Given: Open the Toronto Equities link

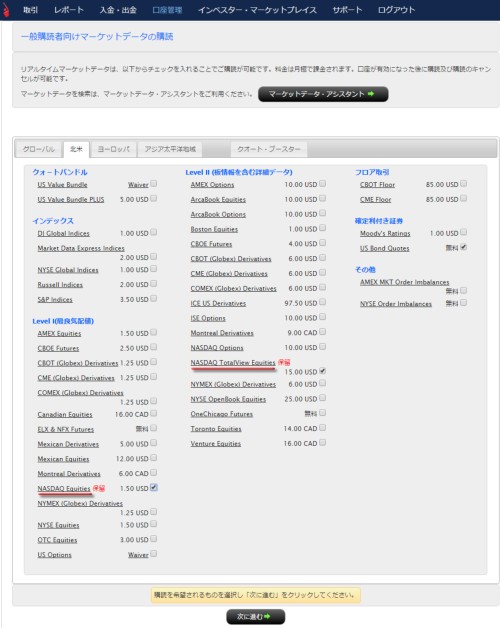Looking at the screenshot, I should point(216,429).
